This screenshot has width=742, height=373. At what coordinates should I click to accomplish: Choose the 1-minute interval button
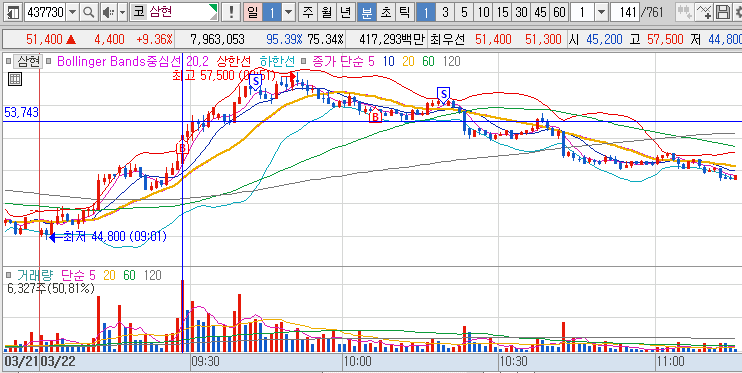426,12
